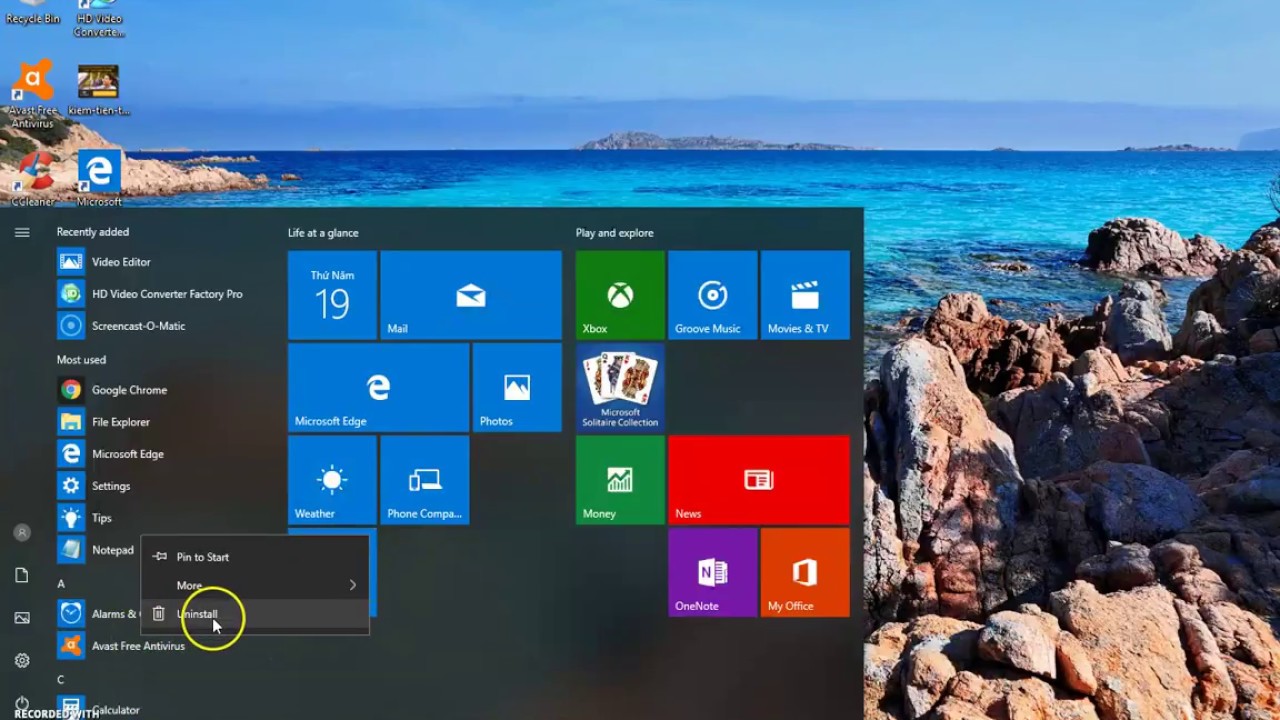Jump to letter C section header
The width and height of the screenshot is (1280, 720).
point(61,680)
